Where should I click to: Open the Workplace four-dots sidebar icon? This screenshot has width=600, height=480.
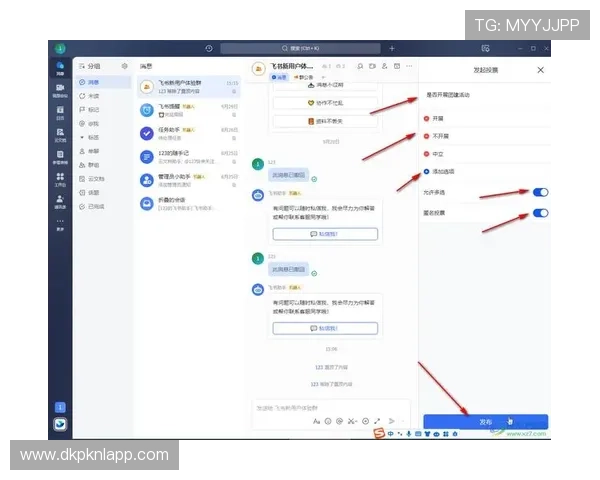(x=60, y=179)
